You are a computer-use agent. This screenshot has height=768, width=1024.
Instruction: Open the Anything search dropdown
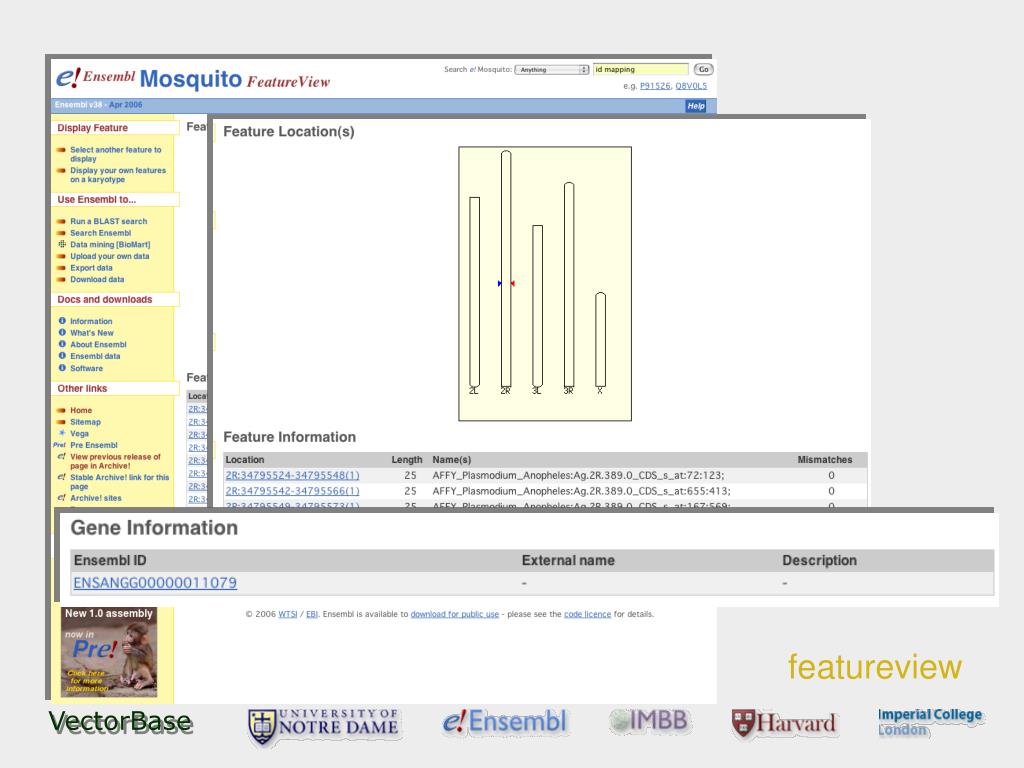(552, 69)
